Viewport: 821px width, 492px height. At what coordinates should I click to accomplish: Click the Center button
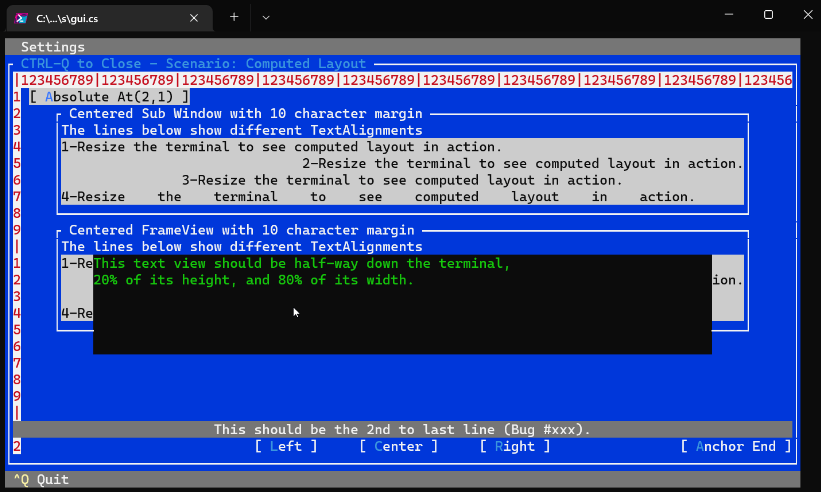click(398, 447)
